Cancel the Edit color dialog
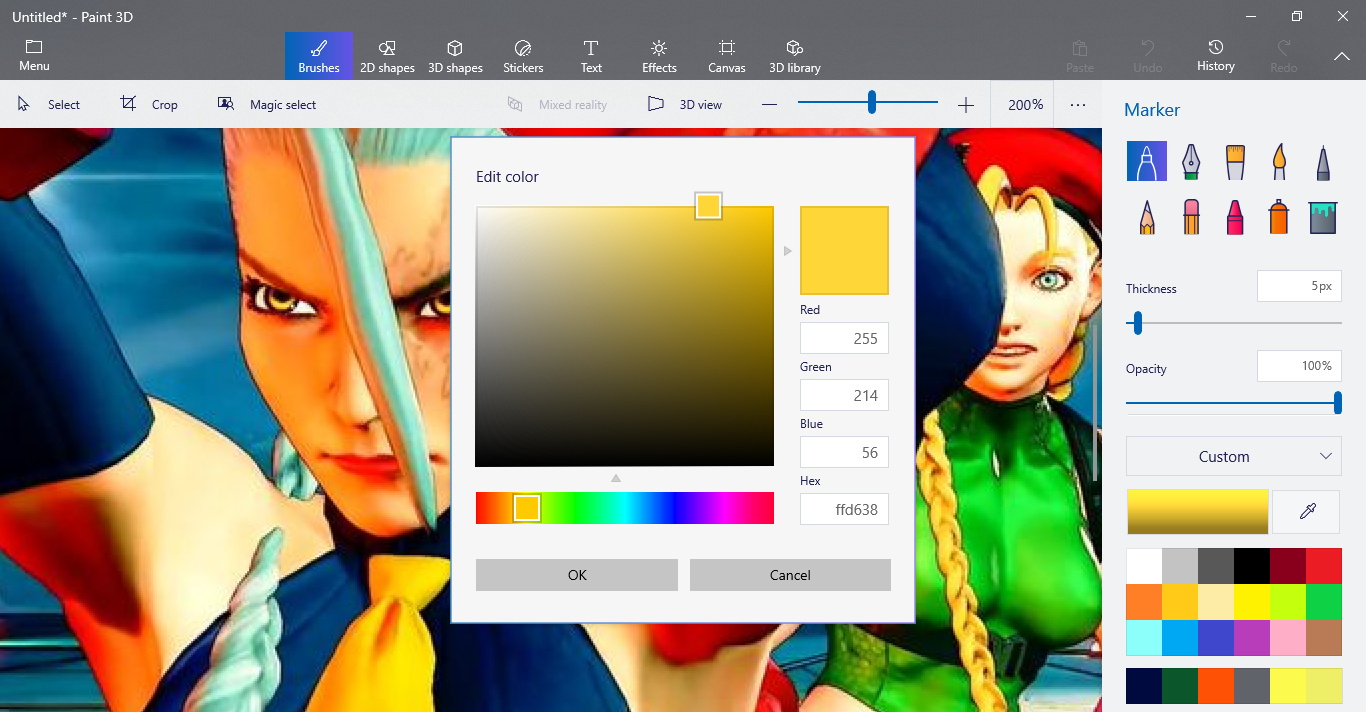Screen dimensions: 1366x712 click(x=790, y=575)
